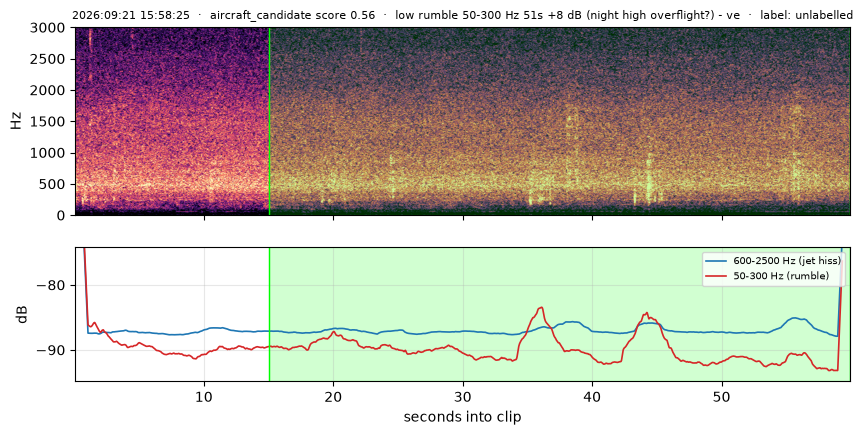This screenshot has height=435, width=863.
Task: Click the x-axis tick label 20
Action: coord(334,396)
